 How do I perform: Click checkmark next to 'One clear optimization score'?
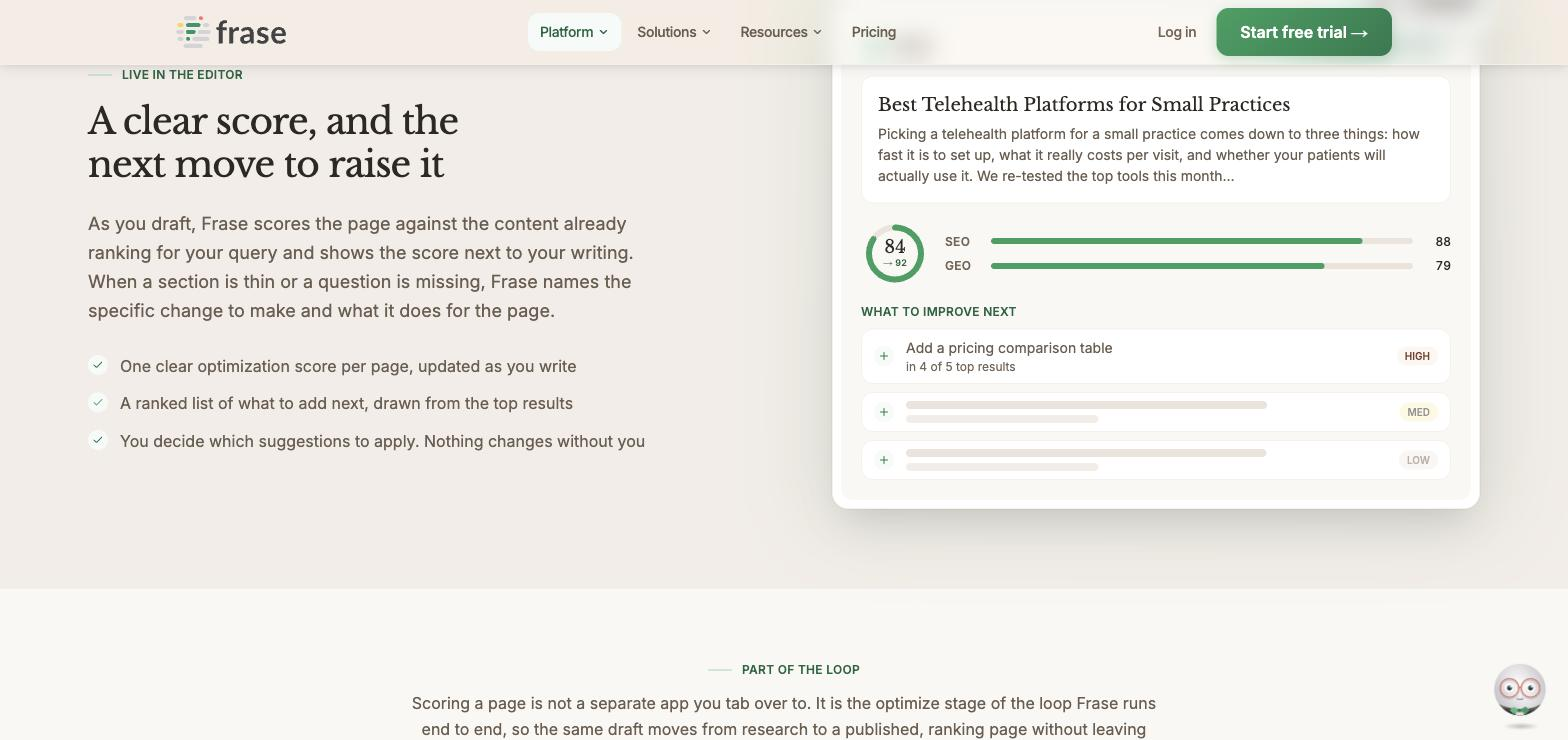pyautogui.click(x=97, y=365)
